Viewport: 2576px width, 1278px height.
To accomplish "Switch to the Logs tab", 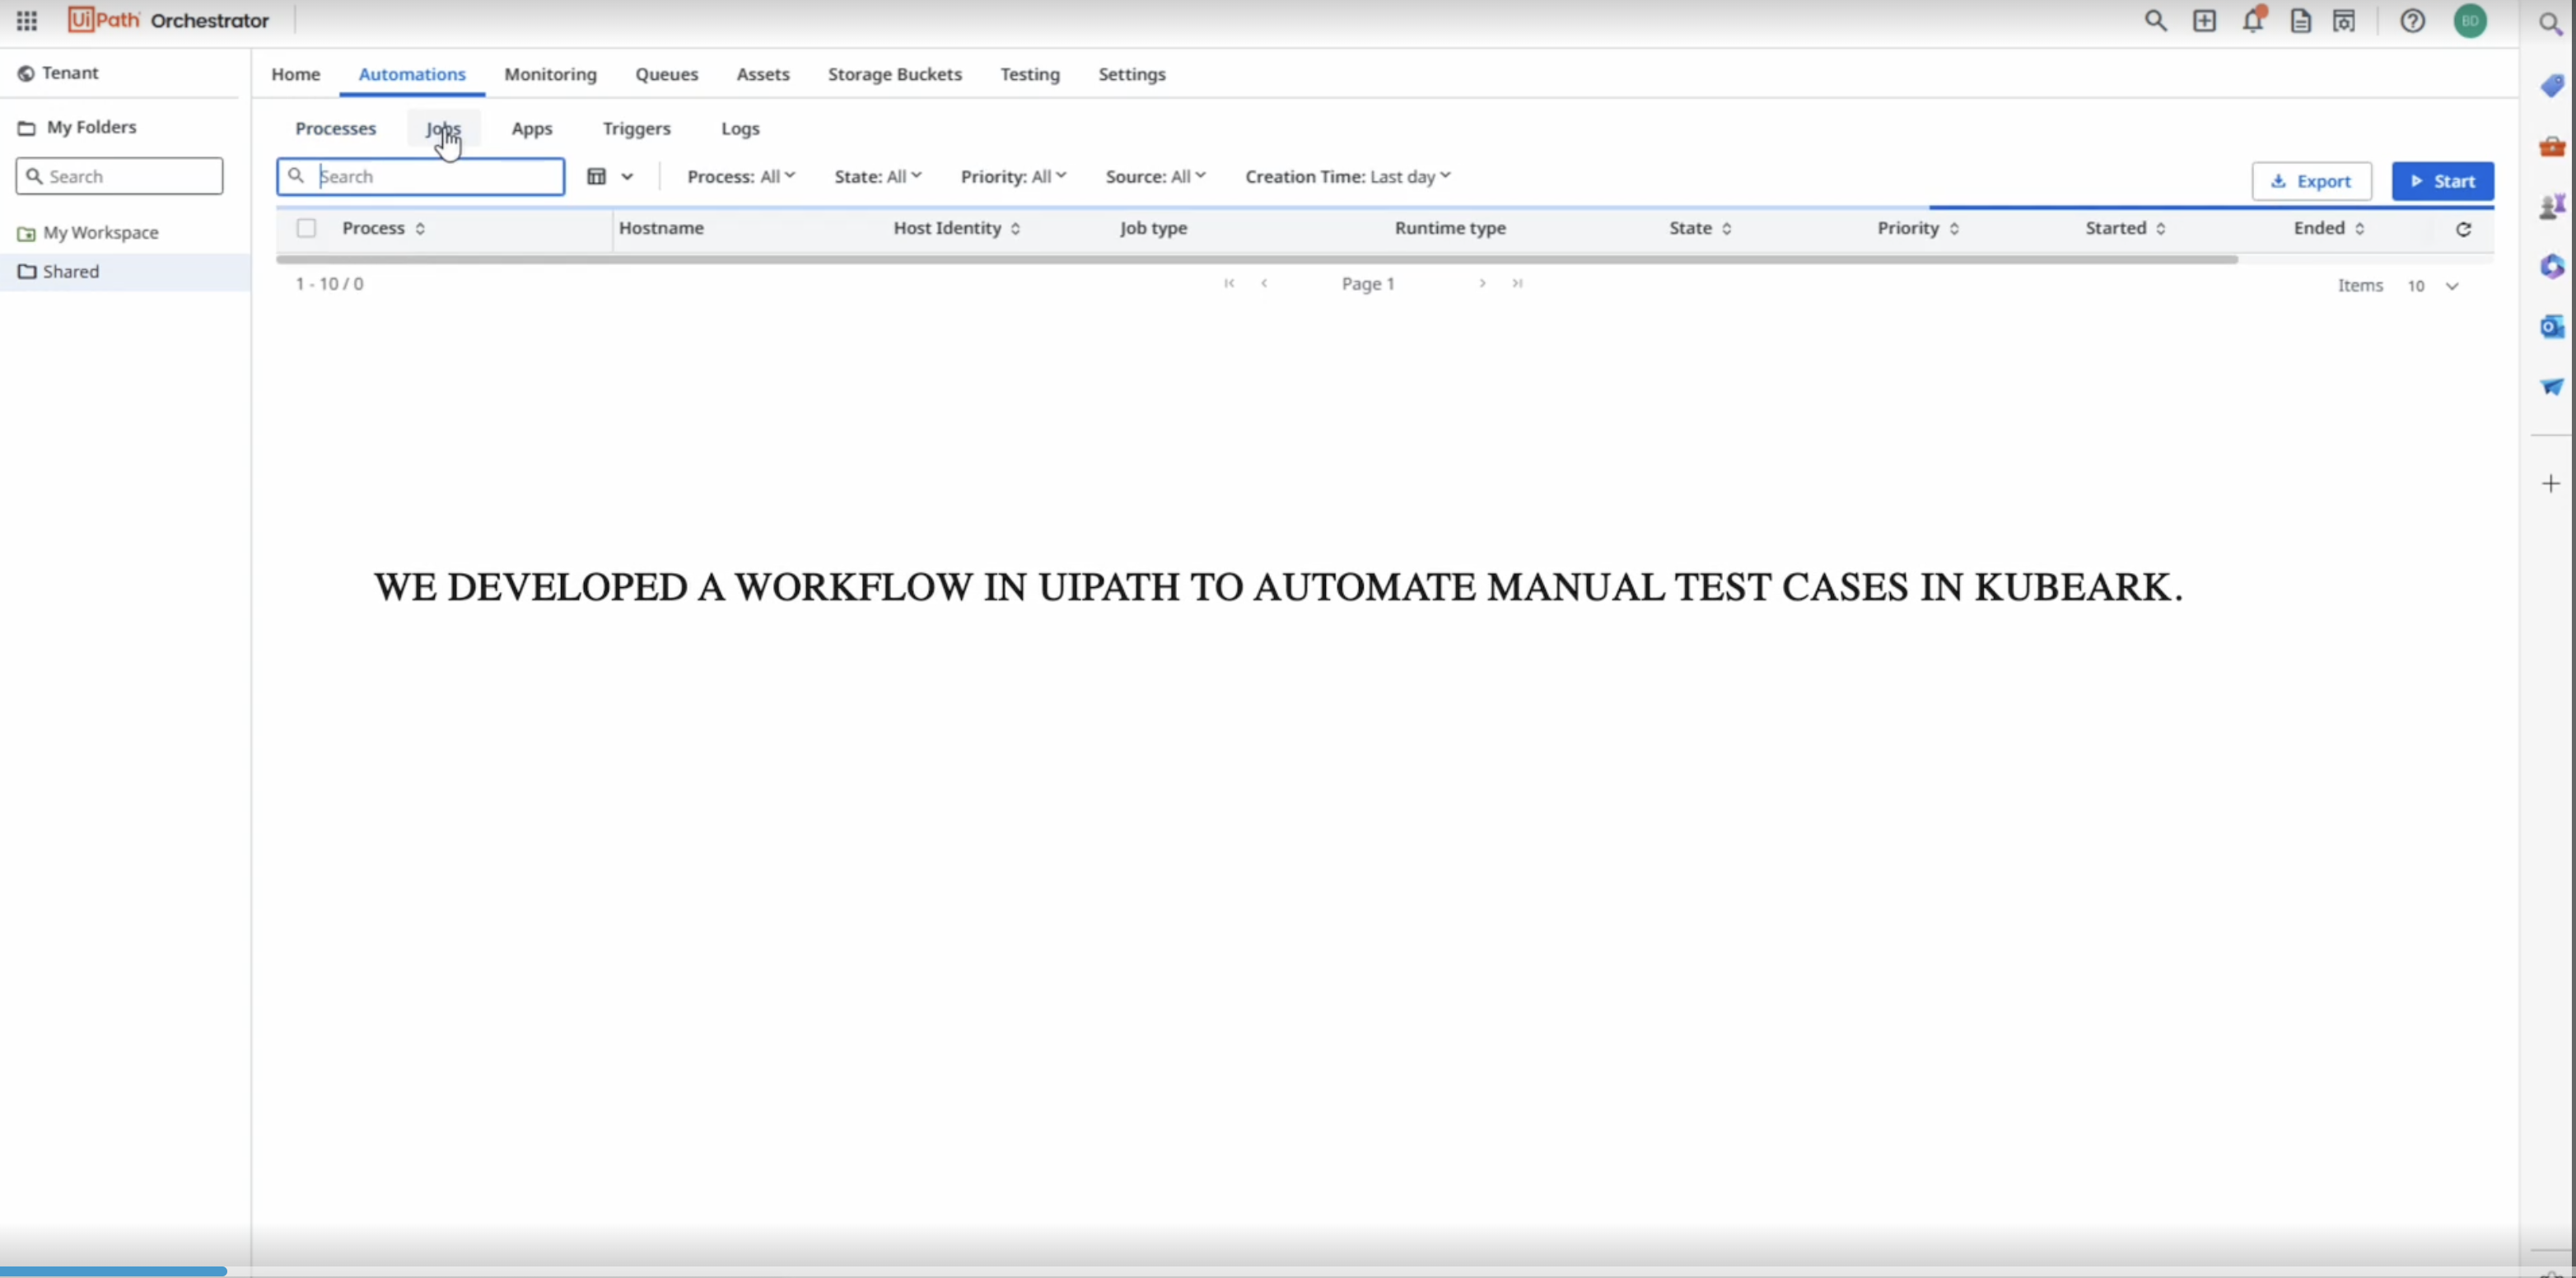I will coord(741,127).
